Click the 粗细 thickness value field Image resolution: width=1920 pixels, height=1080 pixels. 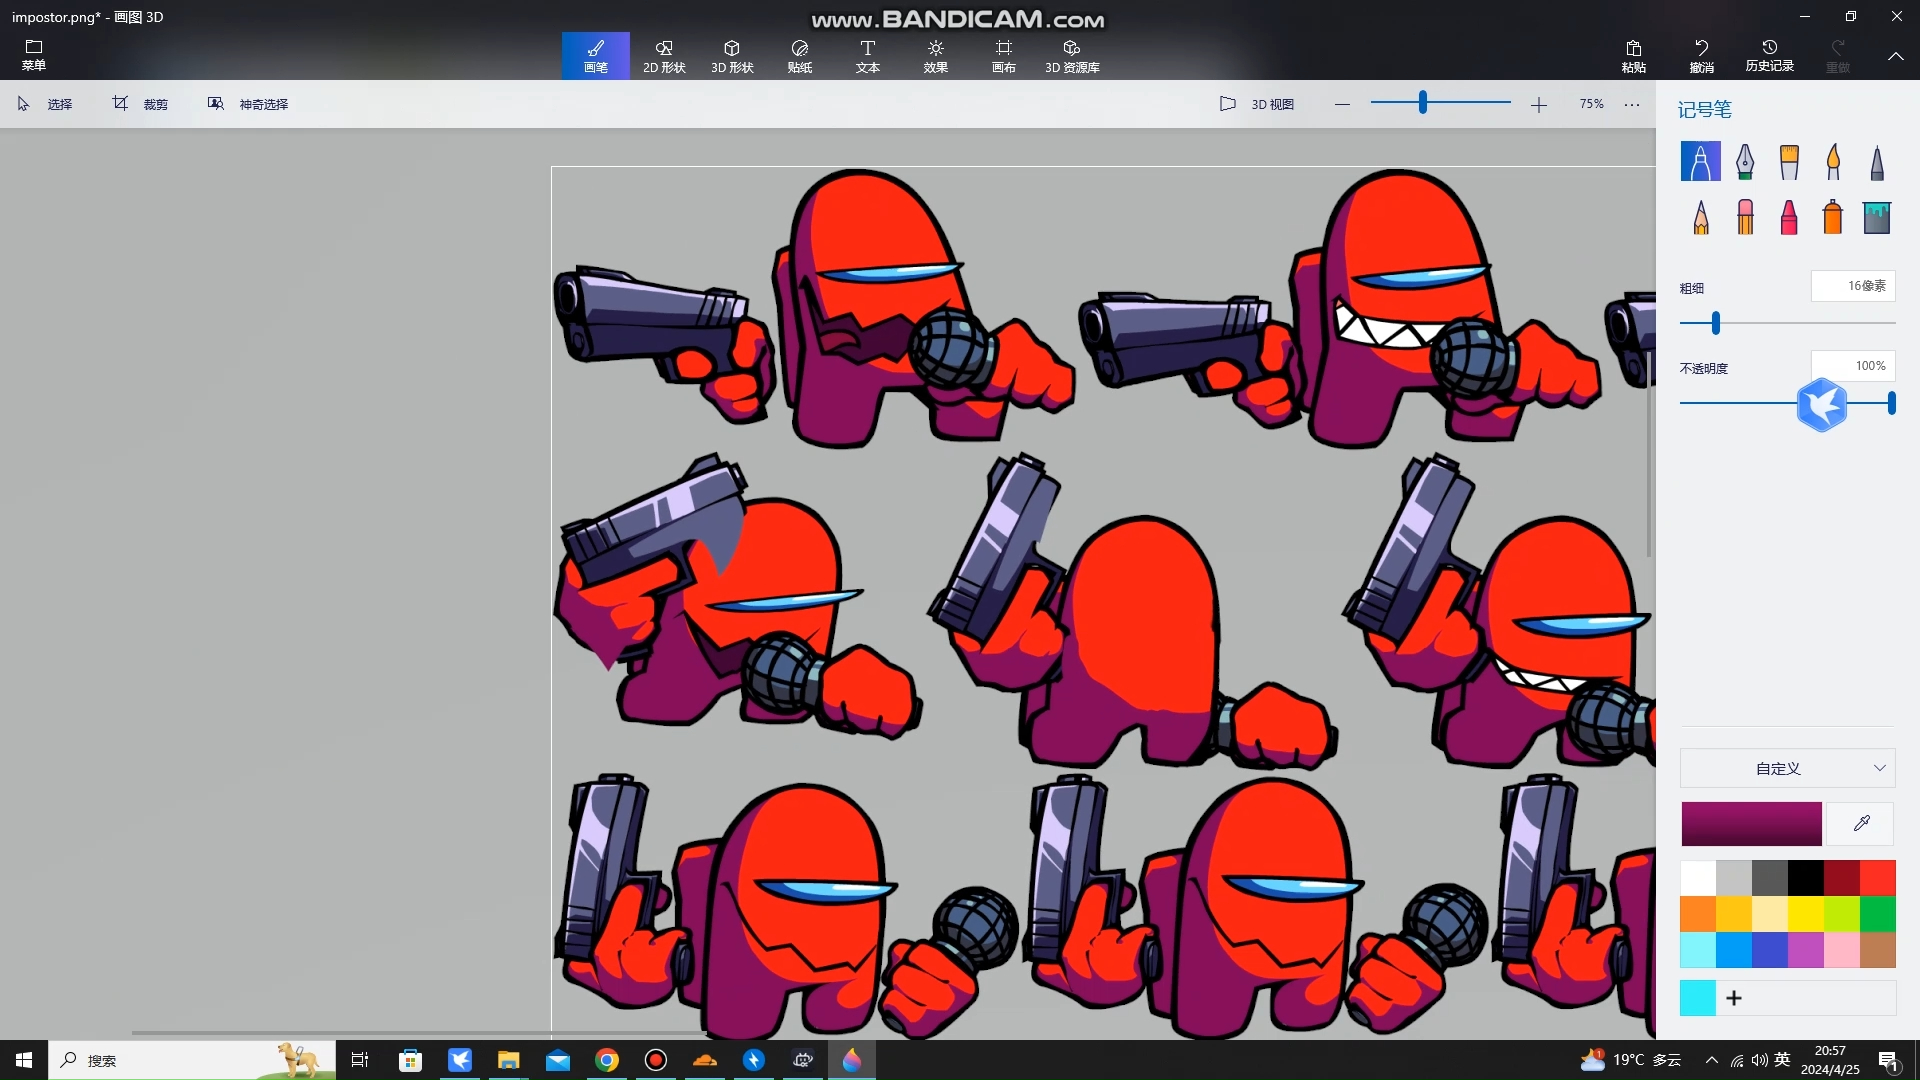(x=1853, y=286)
